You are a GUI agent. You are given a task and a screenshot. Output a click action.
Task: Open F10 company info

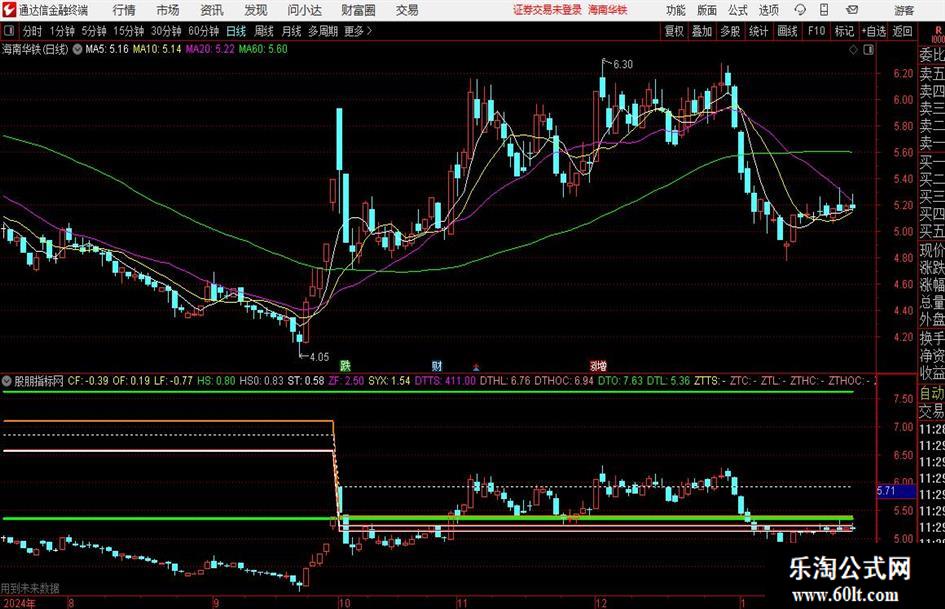(x=817, y=31)
